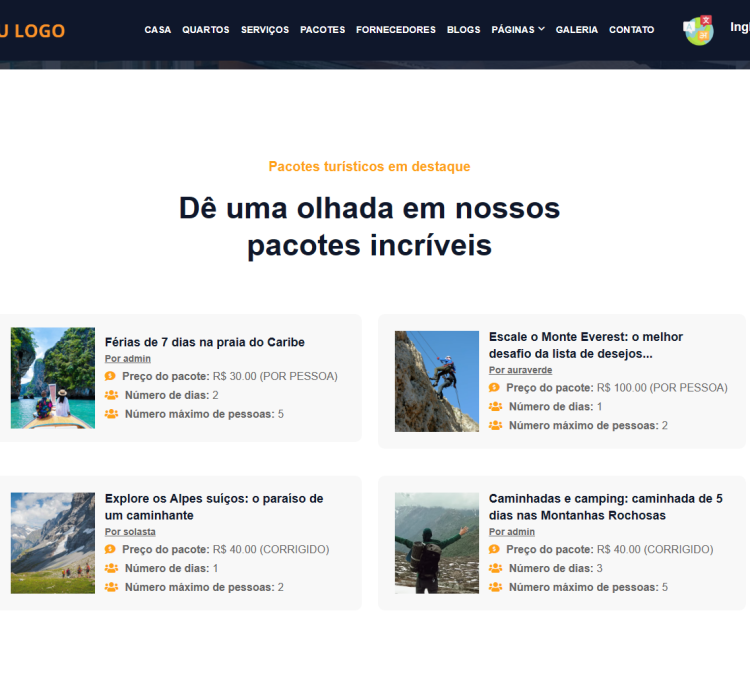Click max people icon on Alpes suíços package

tap(111, 587)
